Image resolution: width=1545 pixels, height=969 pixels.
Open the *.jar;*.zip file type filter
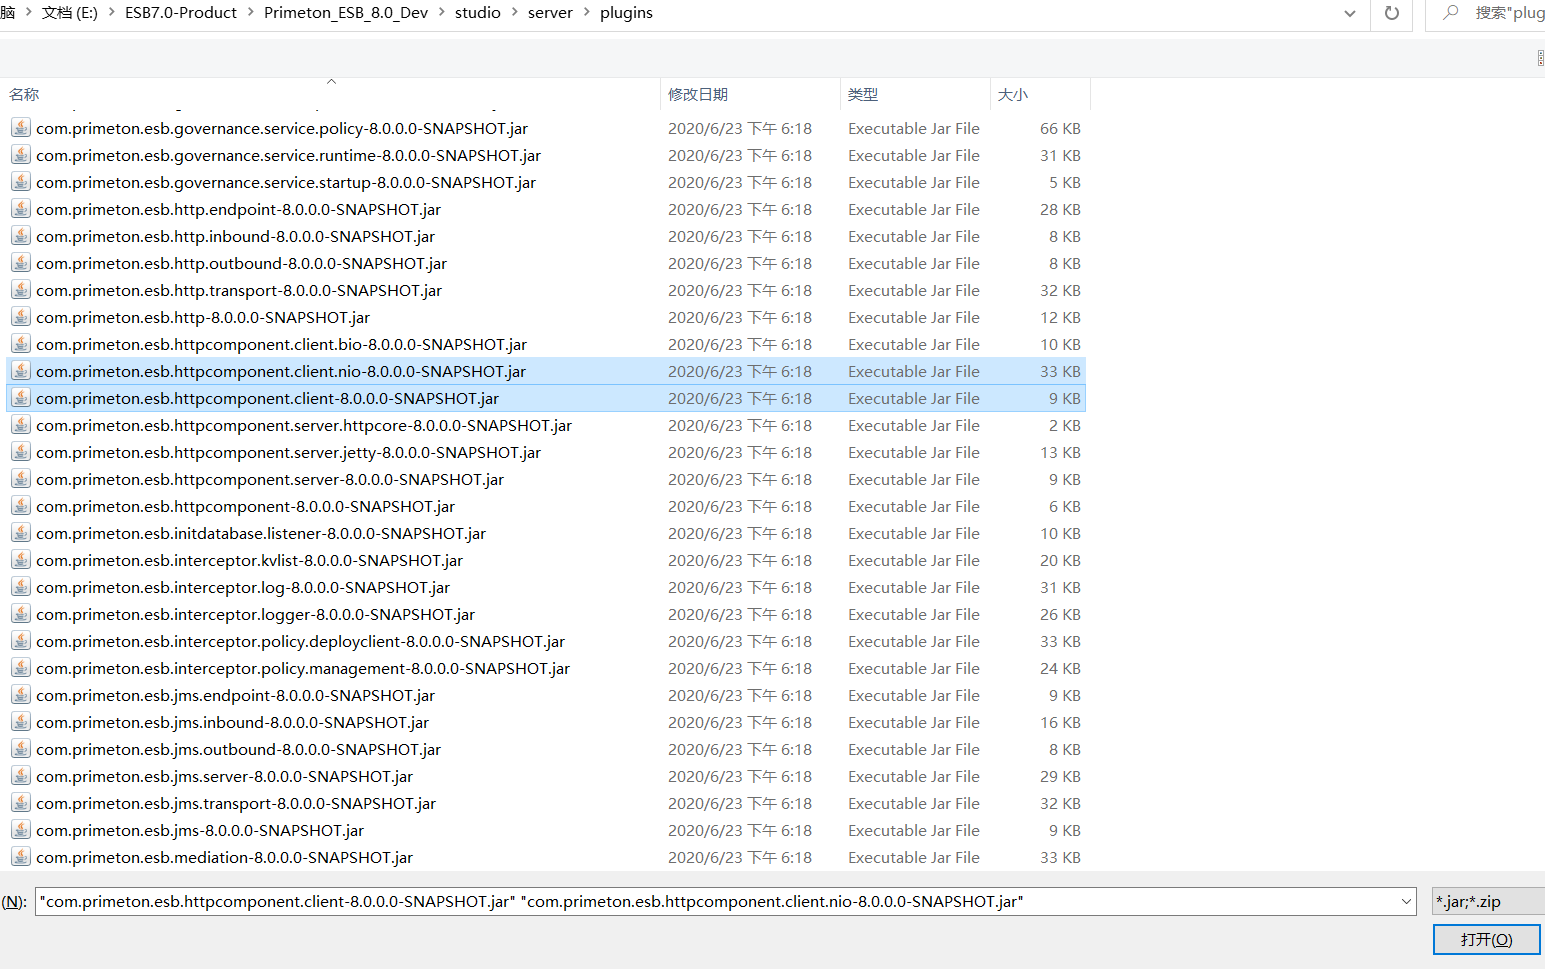pos(1487,902)
